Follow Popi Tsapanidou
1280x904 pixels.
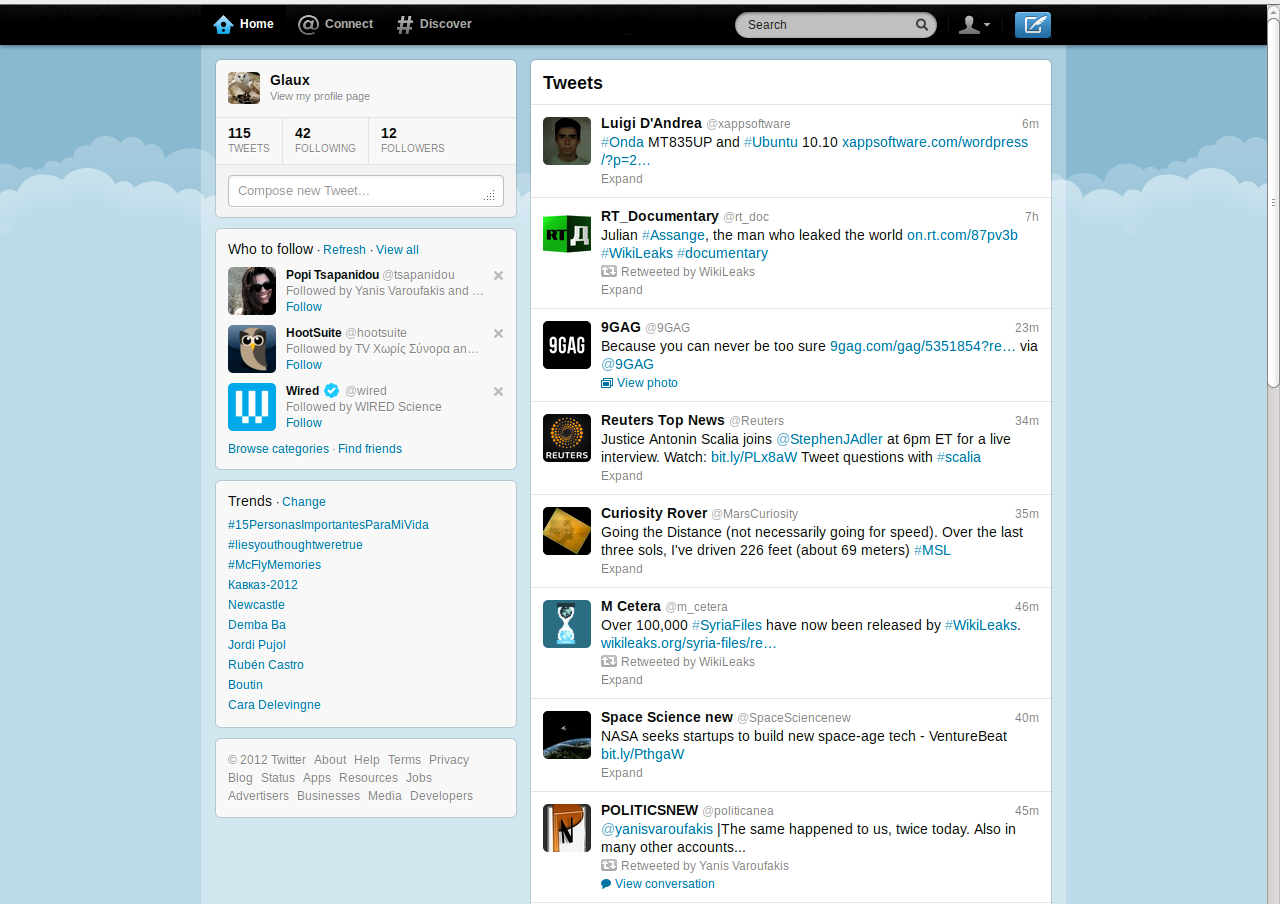[304, 307]
